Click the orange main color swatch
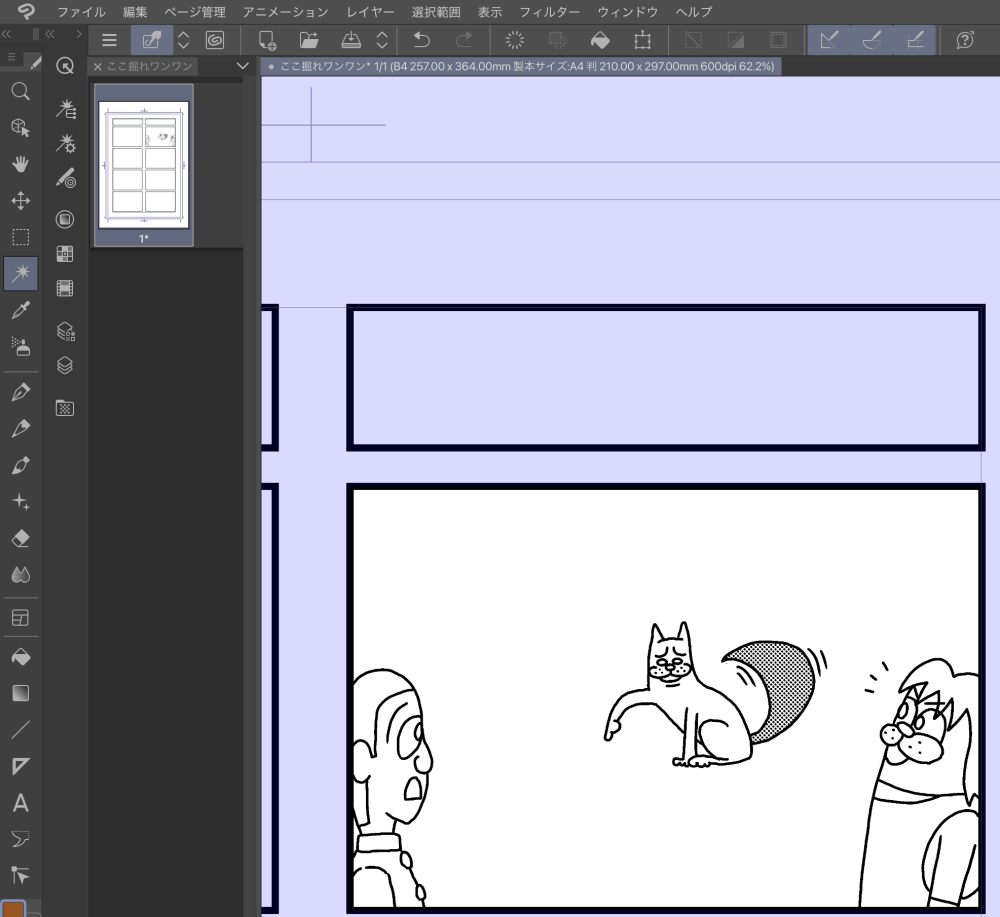Viewport: 1000px width, 917px height. click(13, 908)
